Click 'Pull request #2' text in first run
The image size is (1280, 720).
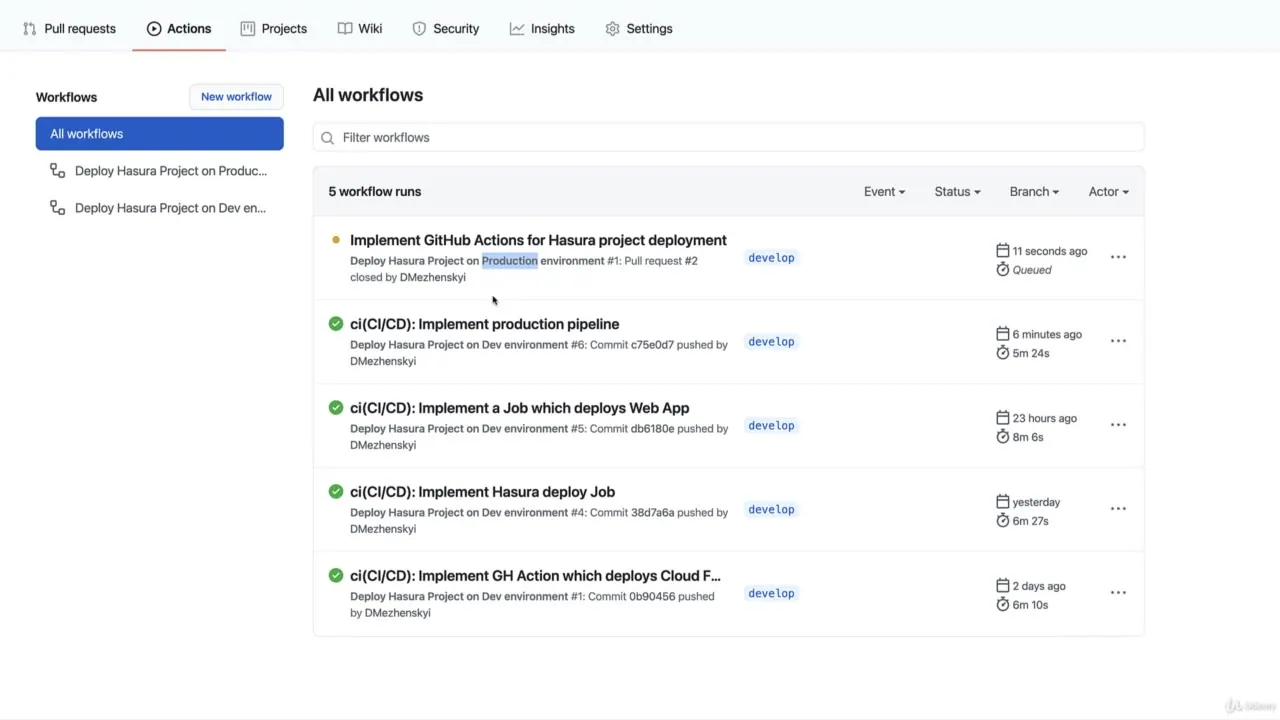pyautogui.click(x=661, y=261)
